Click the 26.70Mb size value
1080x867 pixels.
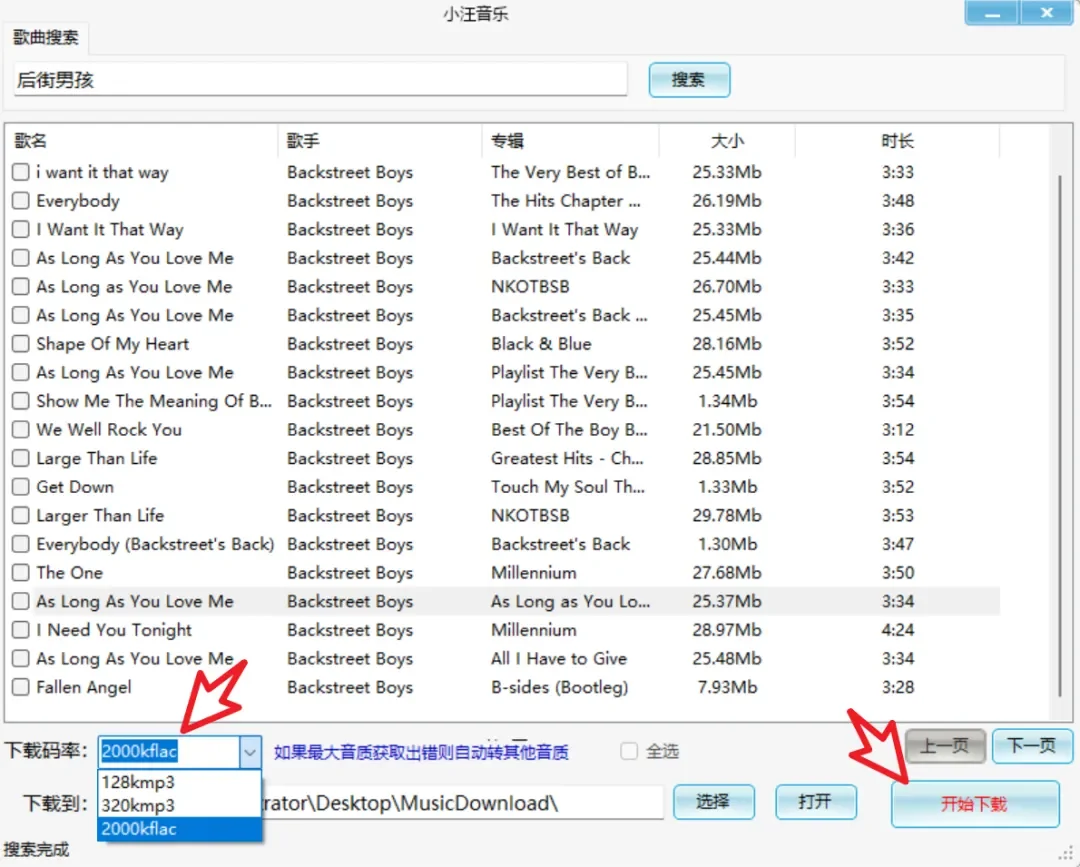coord(727,286)
